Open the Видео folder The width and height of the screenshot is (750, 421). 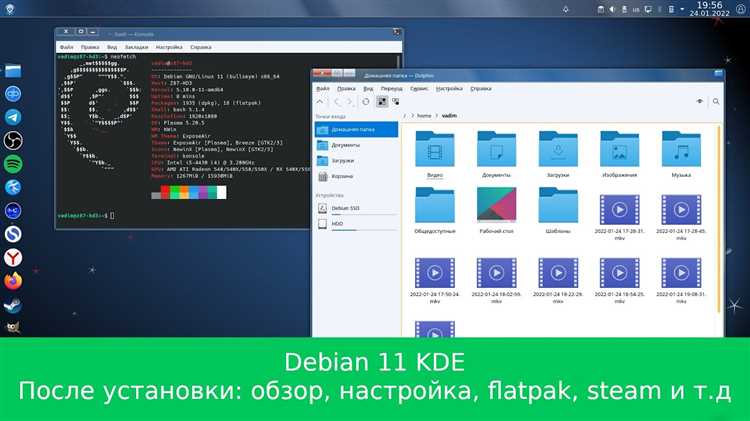(x=435, y=154)
